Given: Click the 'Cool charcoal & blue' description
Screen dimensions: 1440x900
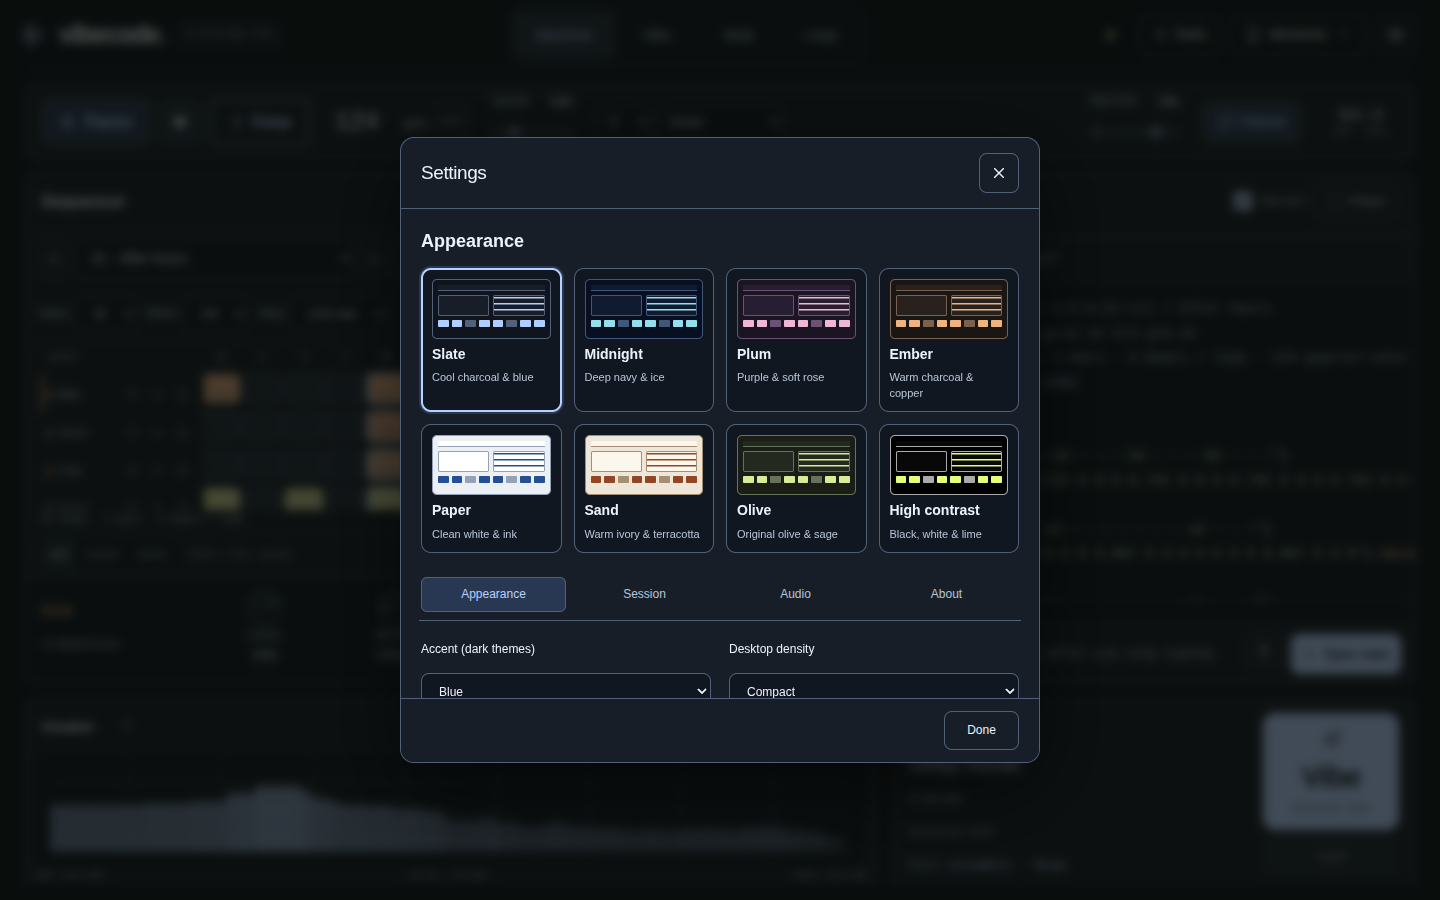Looking at the screenshot, I should coord(483,377).
